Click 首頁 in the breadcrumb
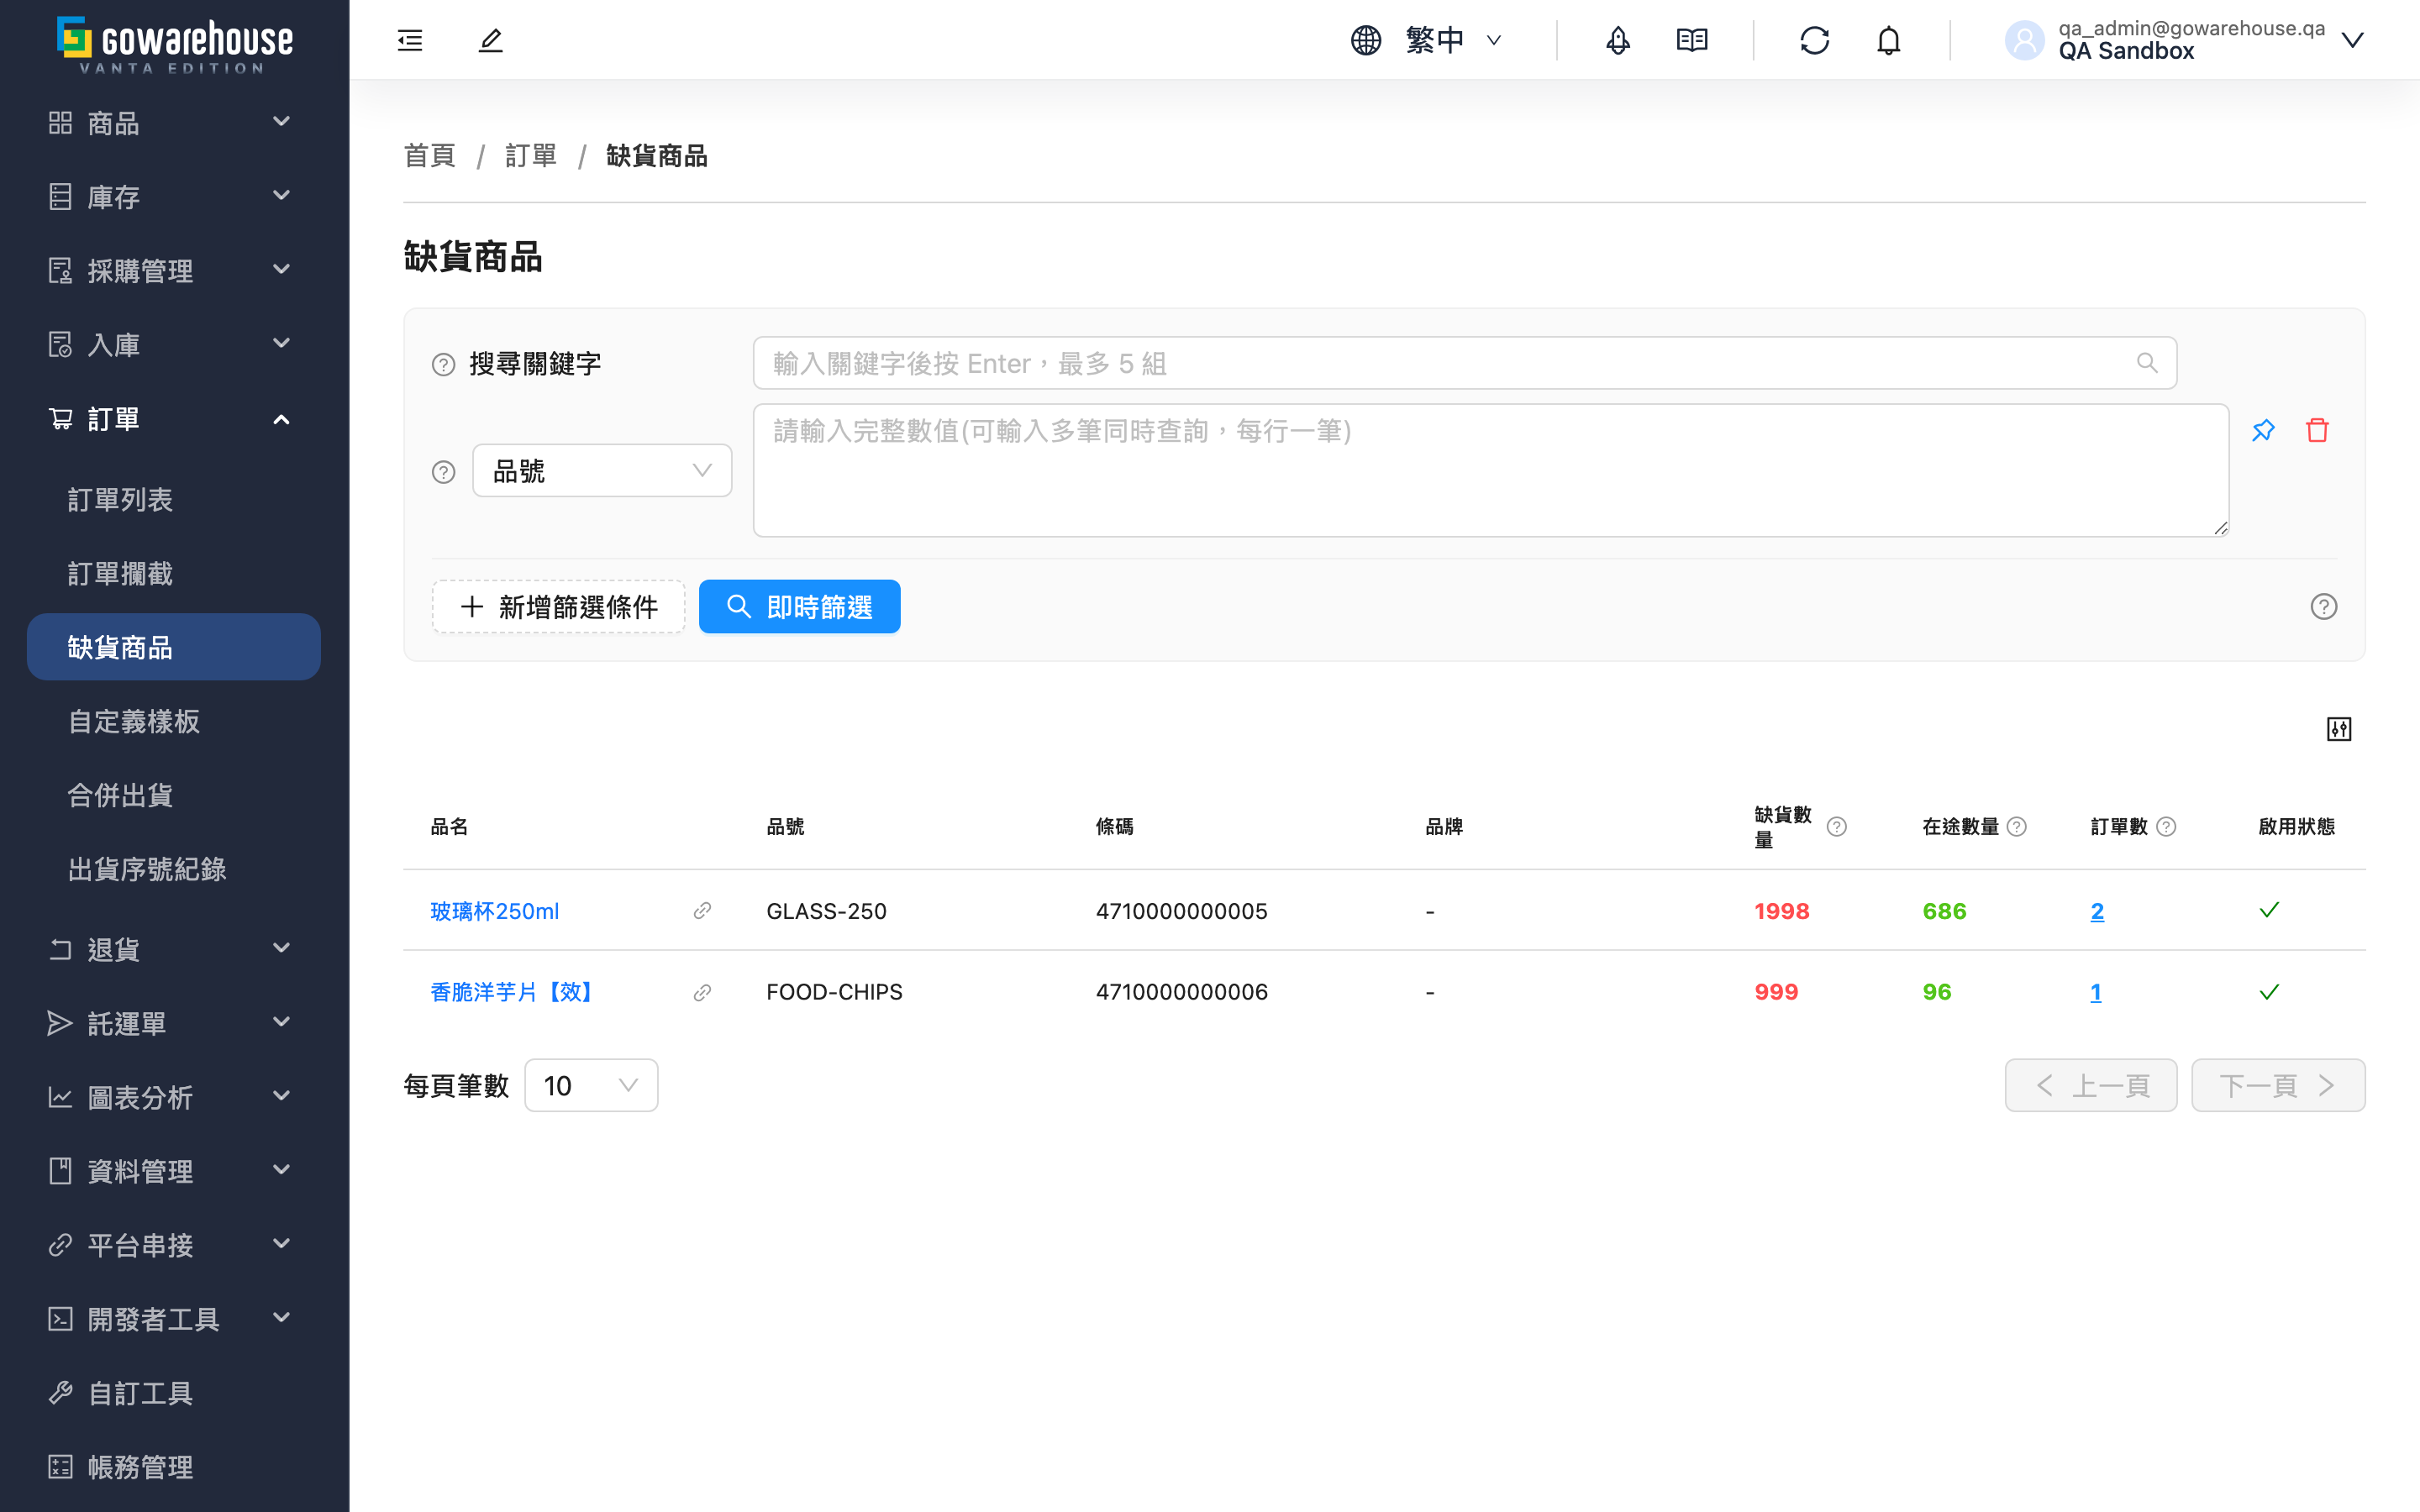This screenshot has height=1512, width=2420. coord(429,155)
